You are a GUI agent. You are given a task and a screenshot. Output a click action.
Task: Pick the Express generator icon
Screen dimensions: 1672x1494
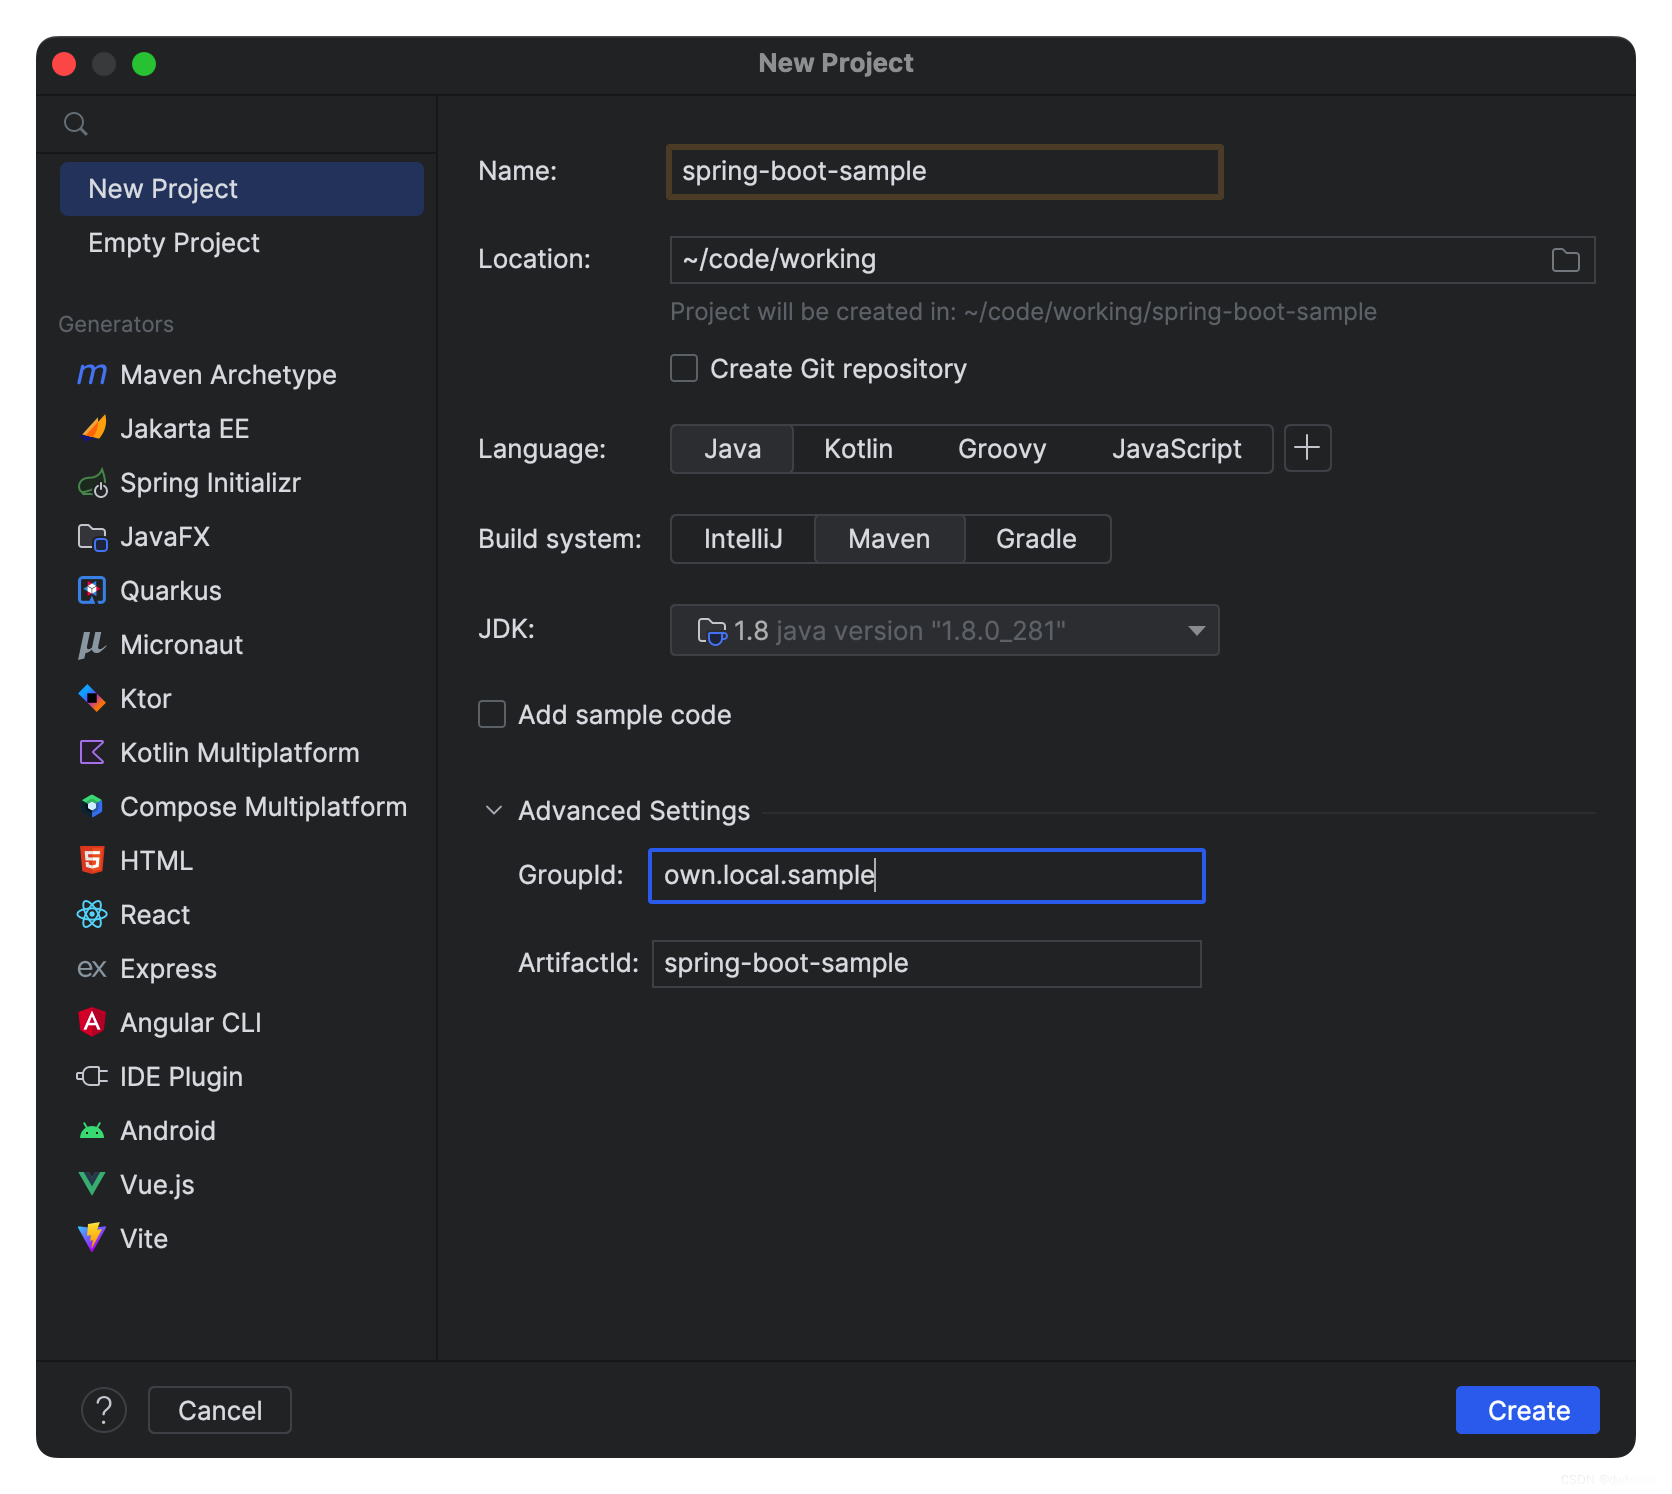click(x=92, y=969)
